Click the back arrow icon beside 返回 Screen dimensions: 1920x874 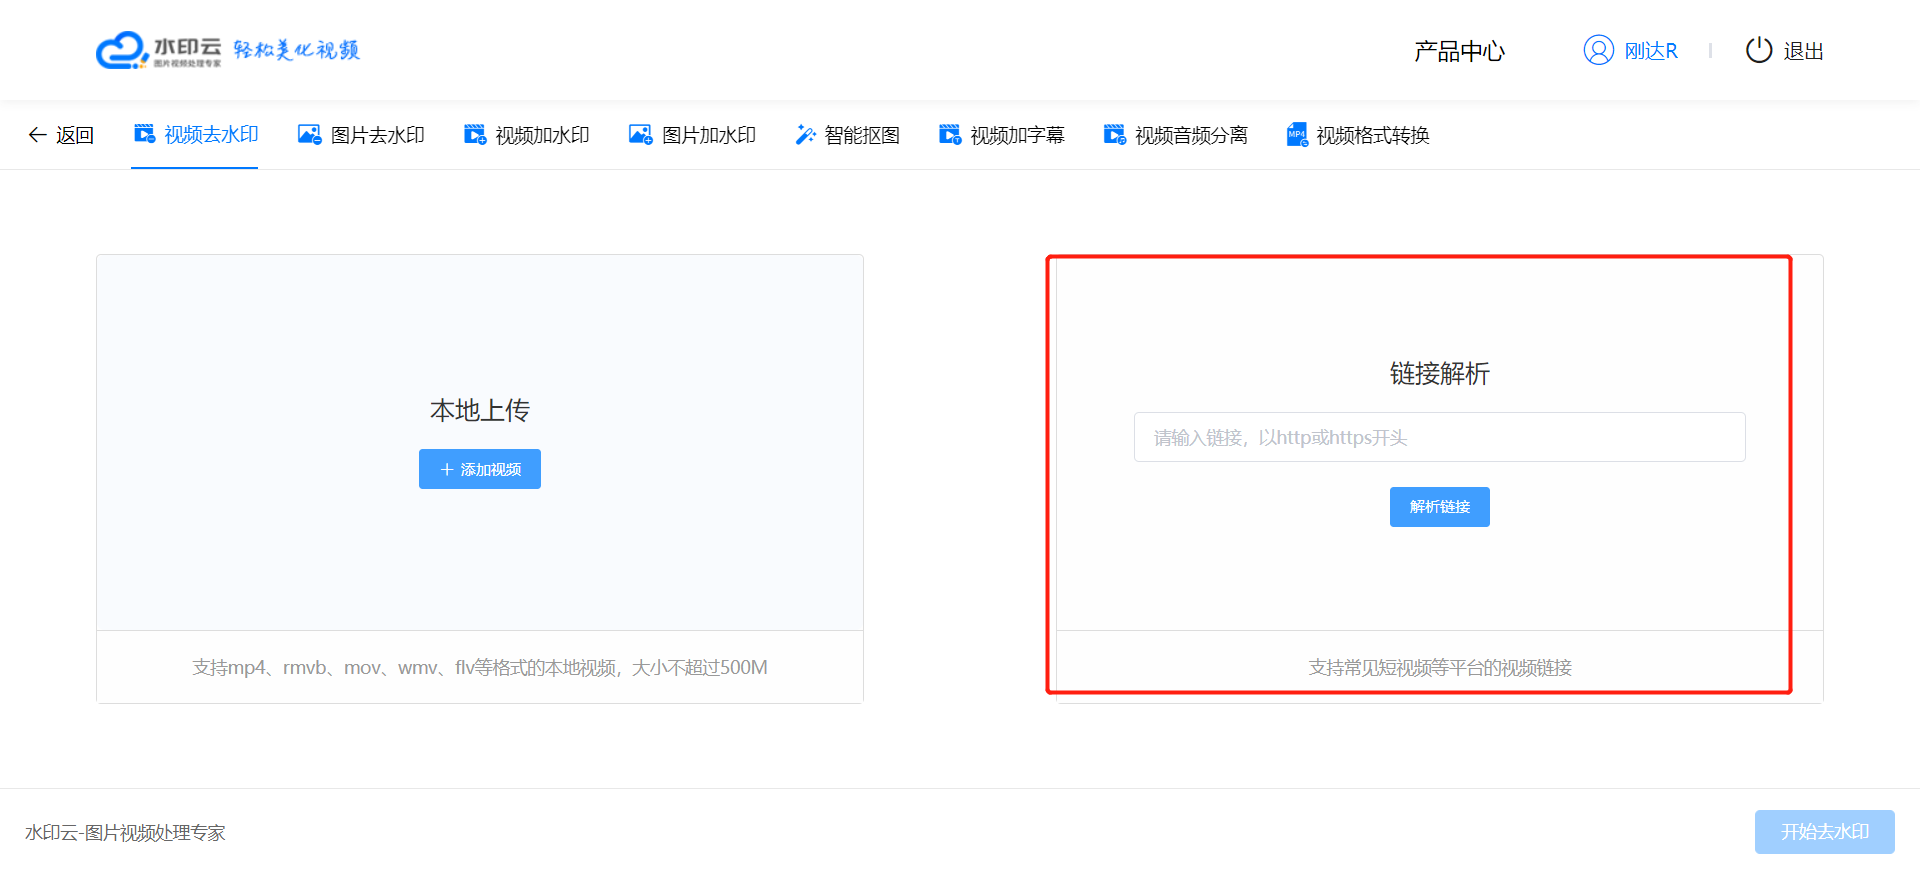[x=37, y=135]
